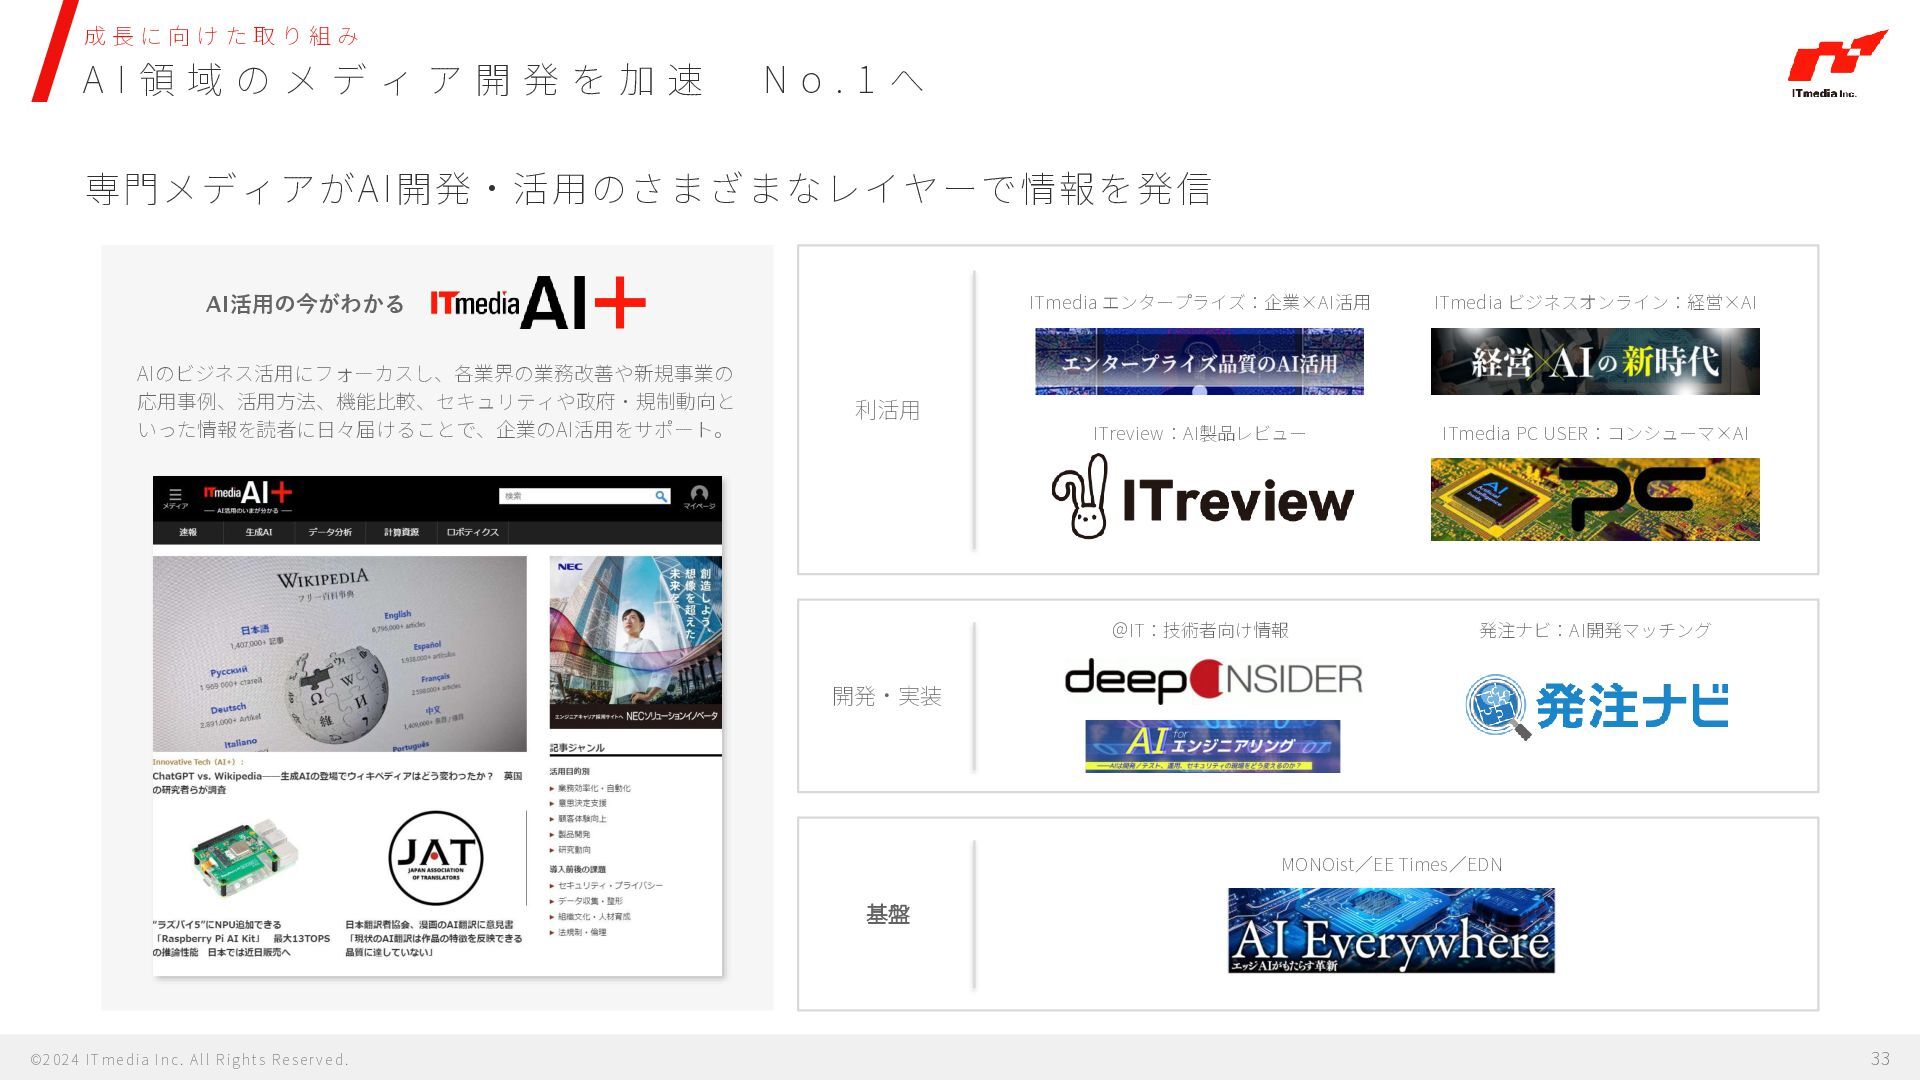Click 活用目的別 subheading
Viewport: 1920px width, 1080px height.
[x=569, y=772]
